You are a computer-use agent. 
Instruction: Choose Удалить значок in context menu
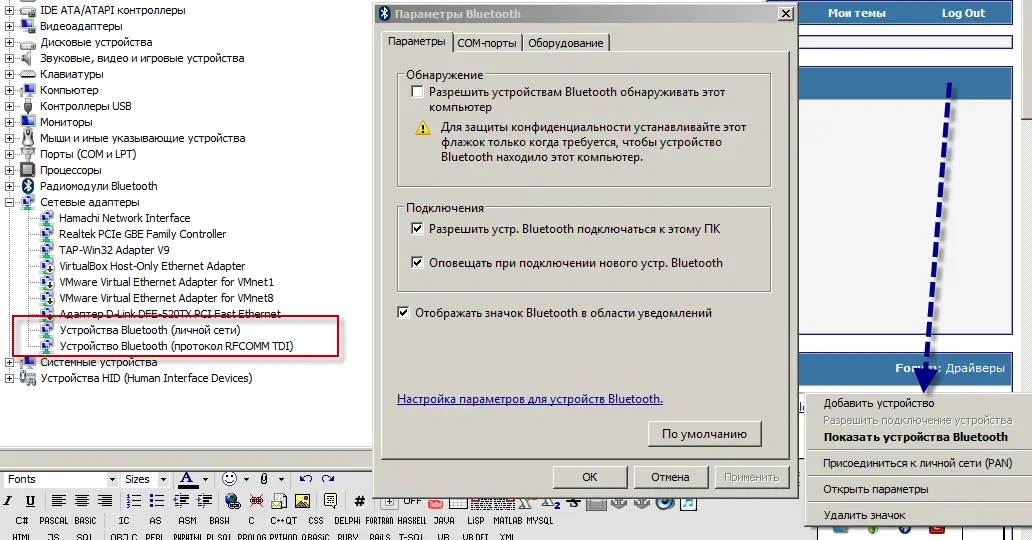pyautogui.click(x=864, y=515)
